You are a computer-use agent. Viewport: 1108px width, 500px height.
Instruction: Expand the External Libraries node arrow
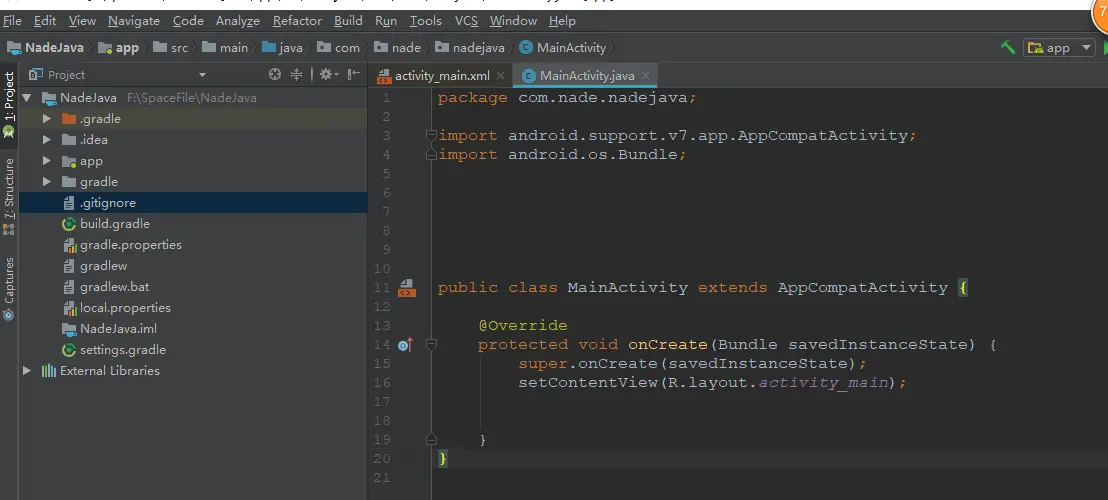[27, 371]
